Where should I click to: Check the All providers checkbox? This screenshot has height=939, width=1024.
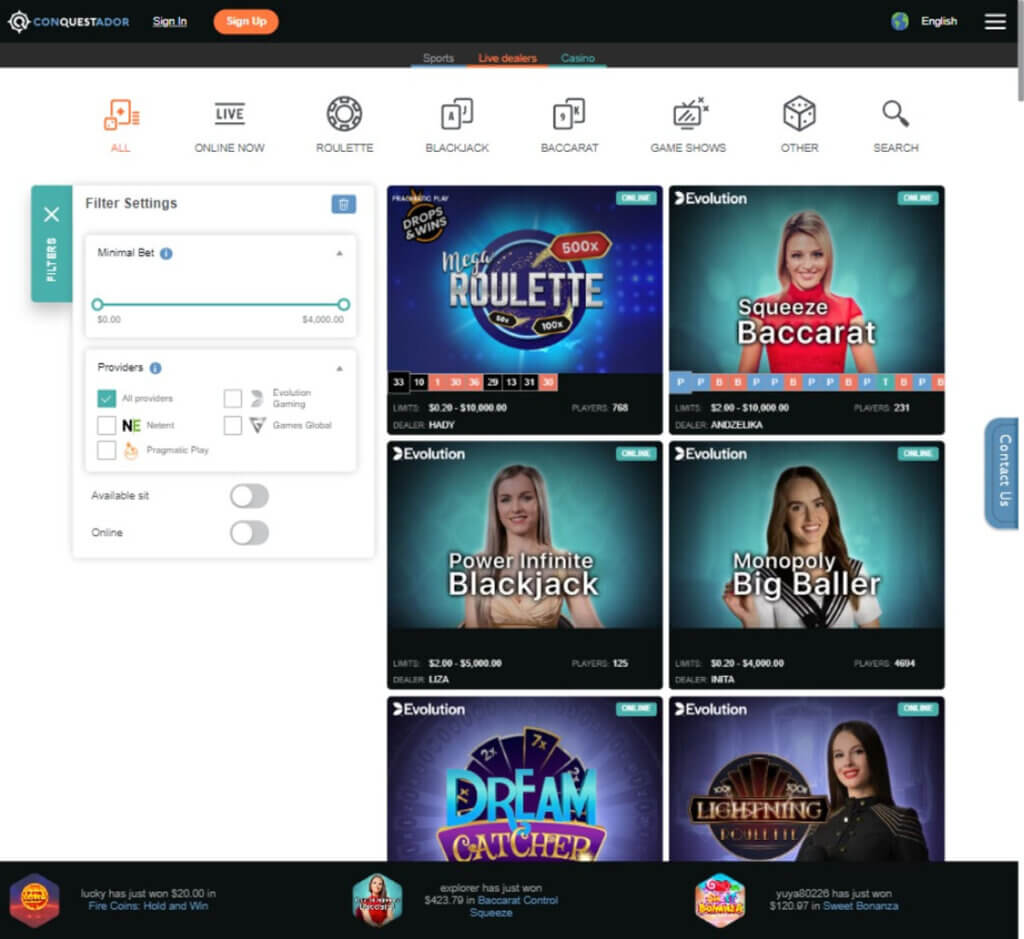[106, 398]
